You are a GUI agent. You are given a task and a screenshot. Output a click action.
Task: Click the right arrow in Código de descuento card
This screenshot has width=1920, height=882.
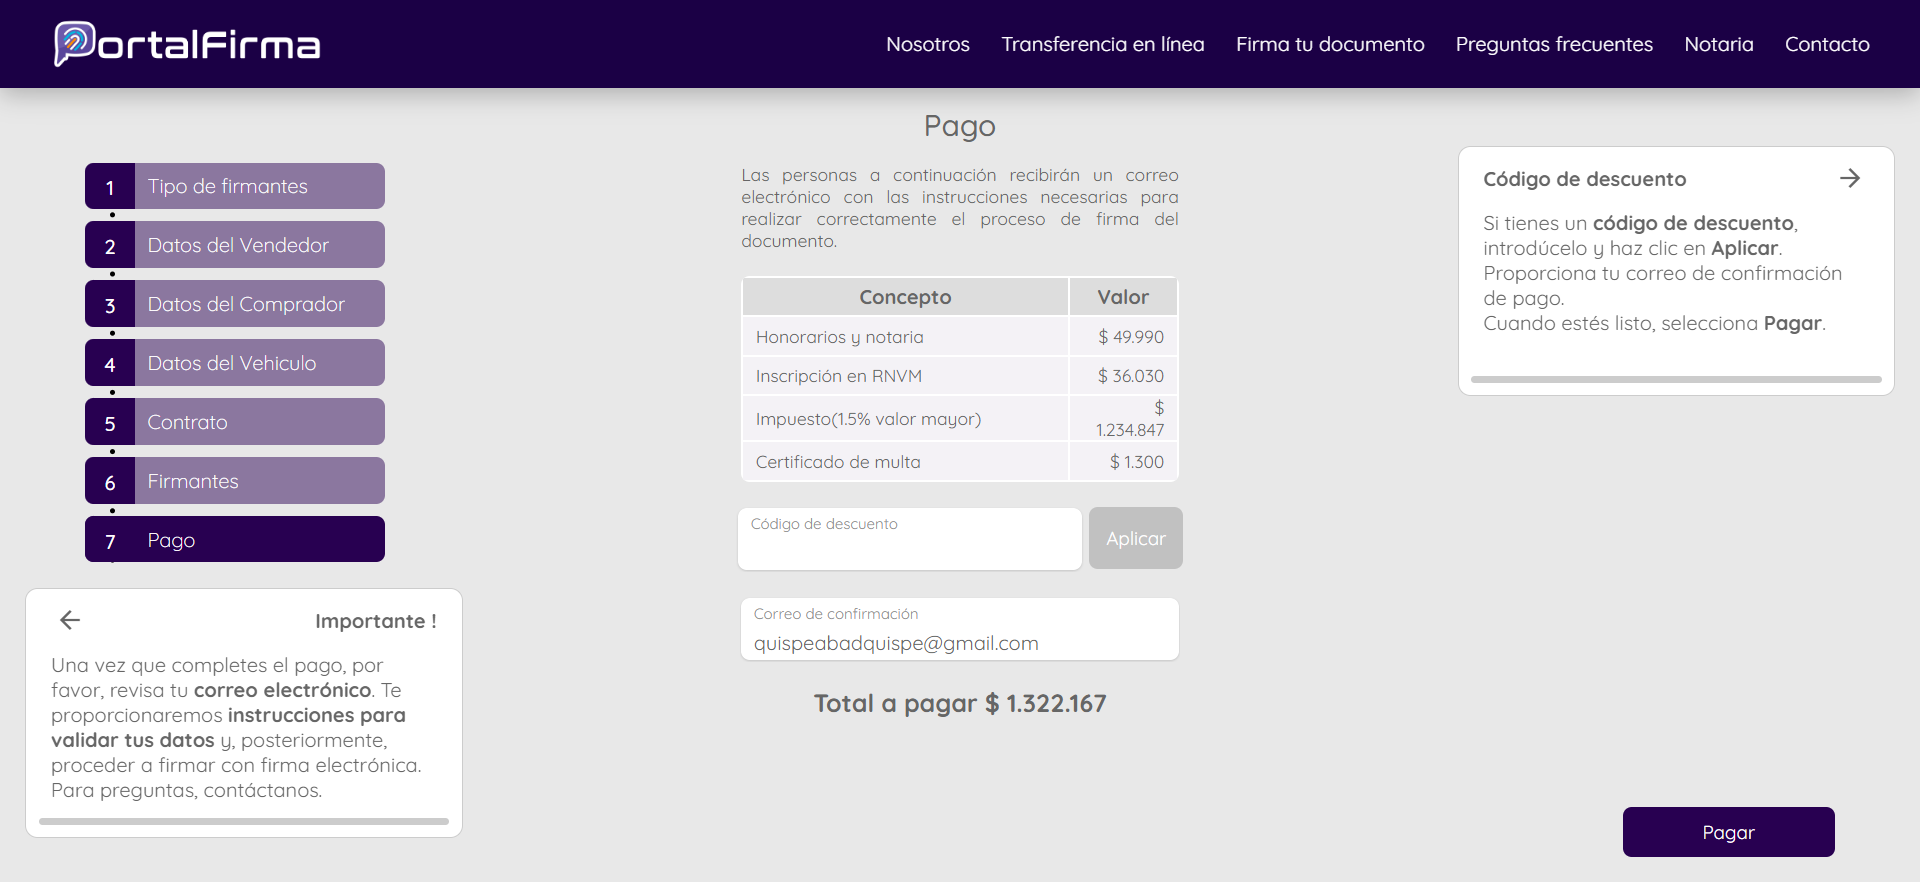1849,178
